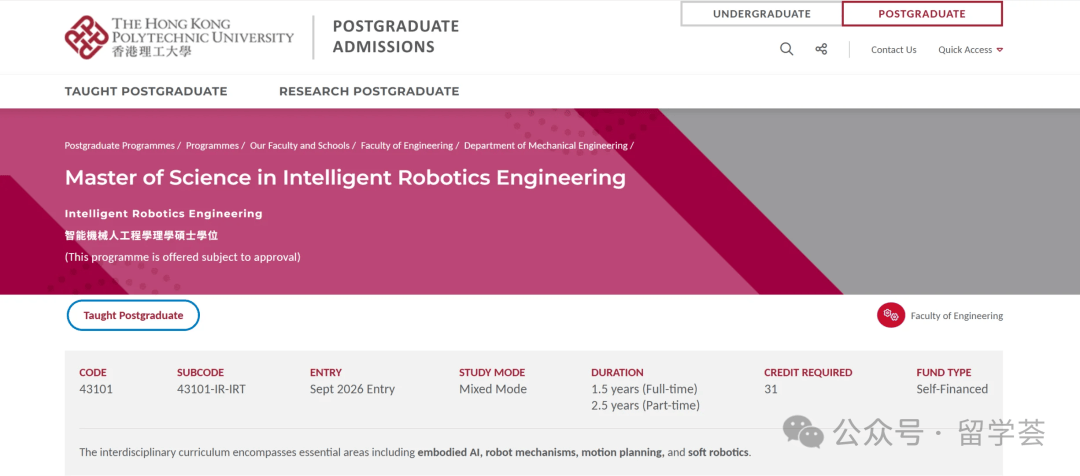This screenshot has width=1080, height=476.
Task: Open Our Faculty and Schools breadcrumb
Action: pyautogui.click(x=300, y=145)
